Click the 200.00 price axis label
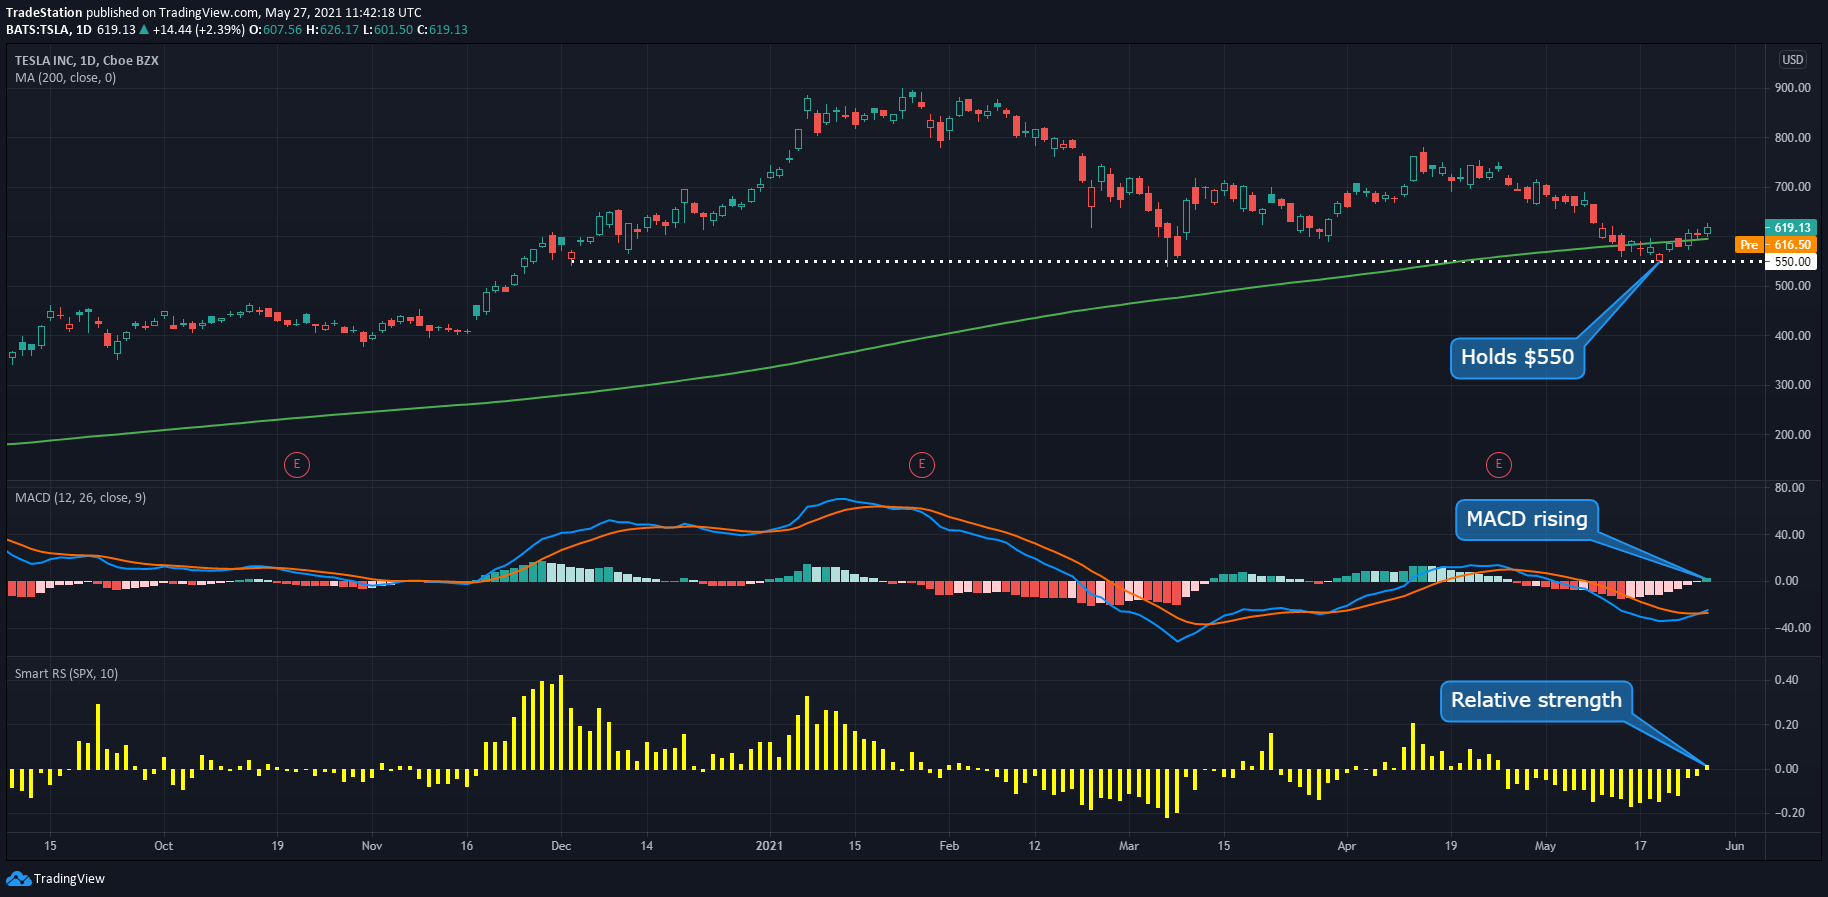 [1792, 435]
